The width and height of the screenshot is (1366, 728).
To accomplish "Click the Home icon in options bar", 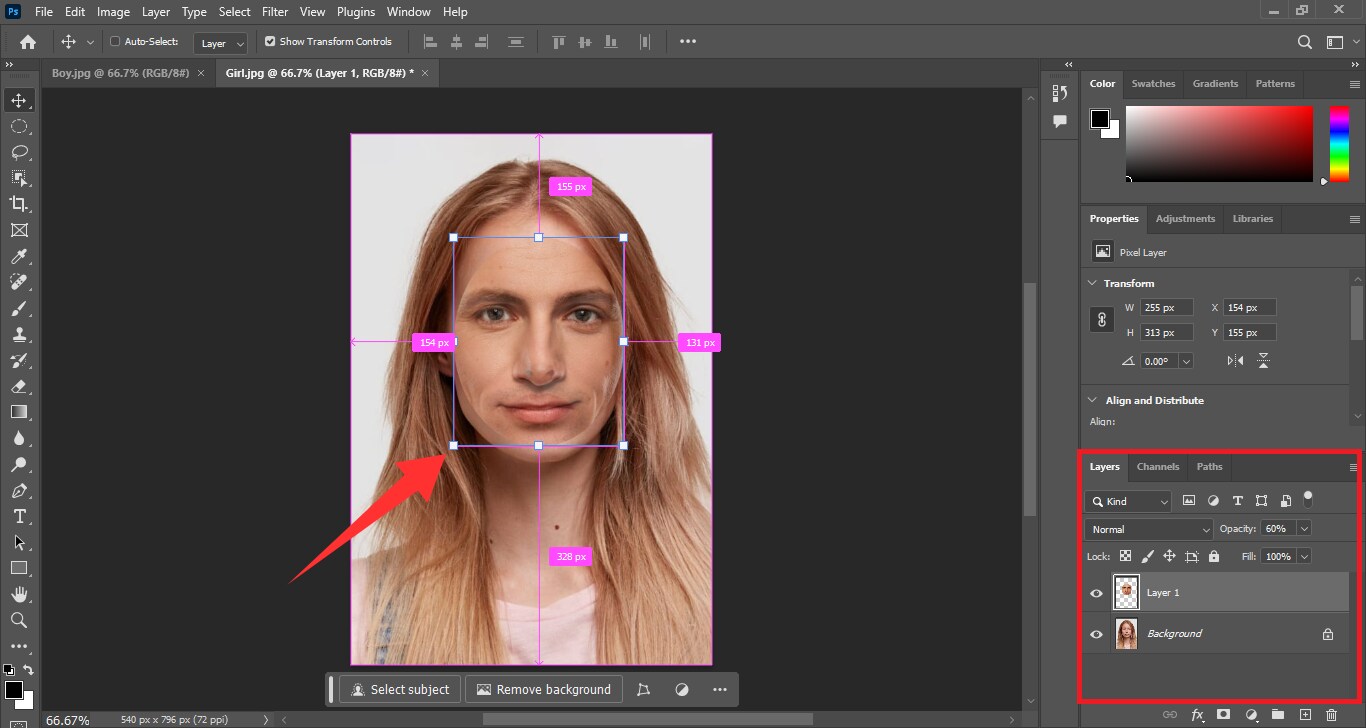I will pos(28,42).
